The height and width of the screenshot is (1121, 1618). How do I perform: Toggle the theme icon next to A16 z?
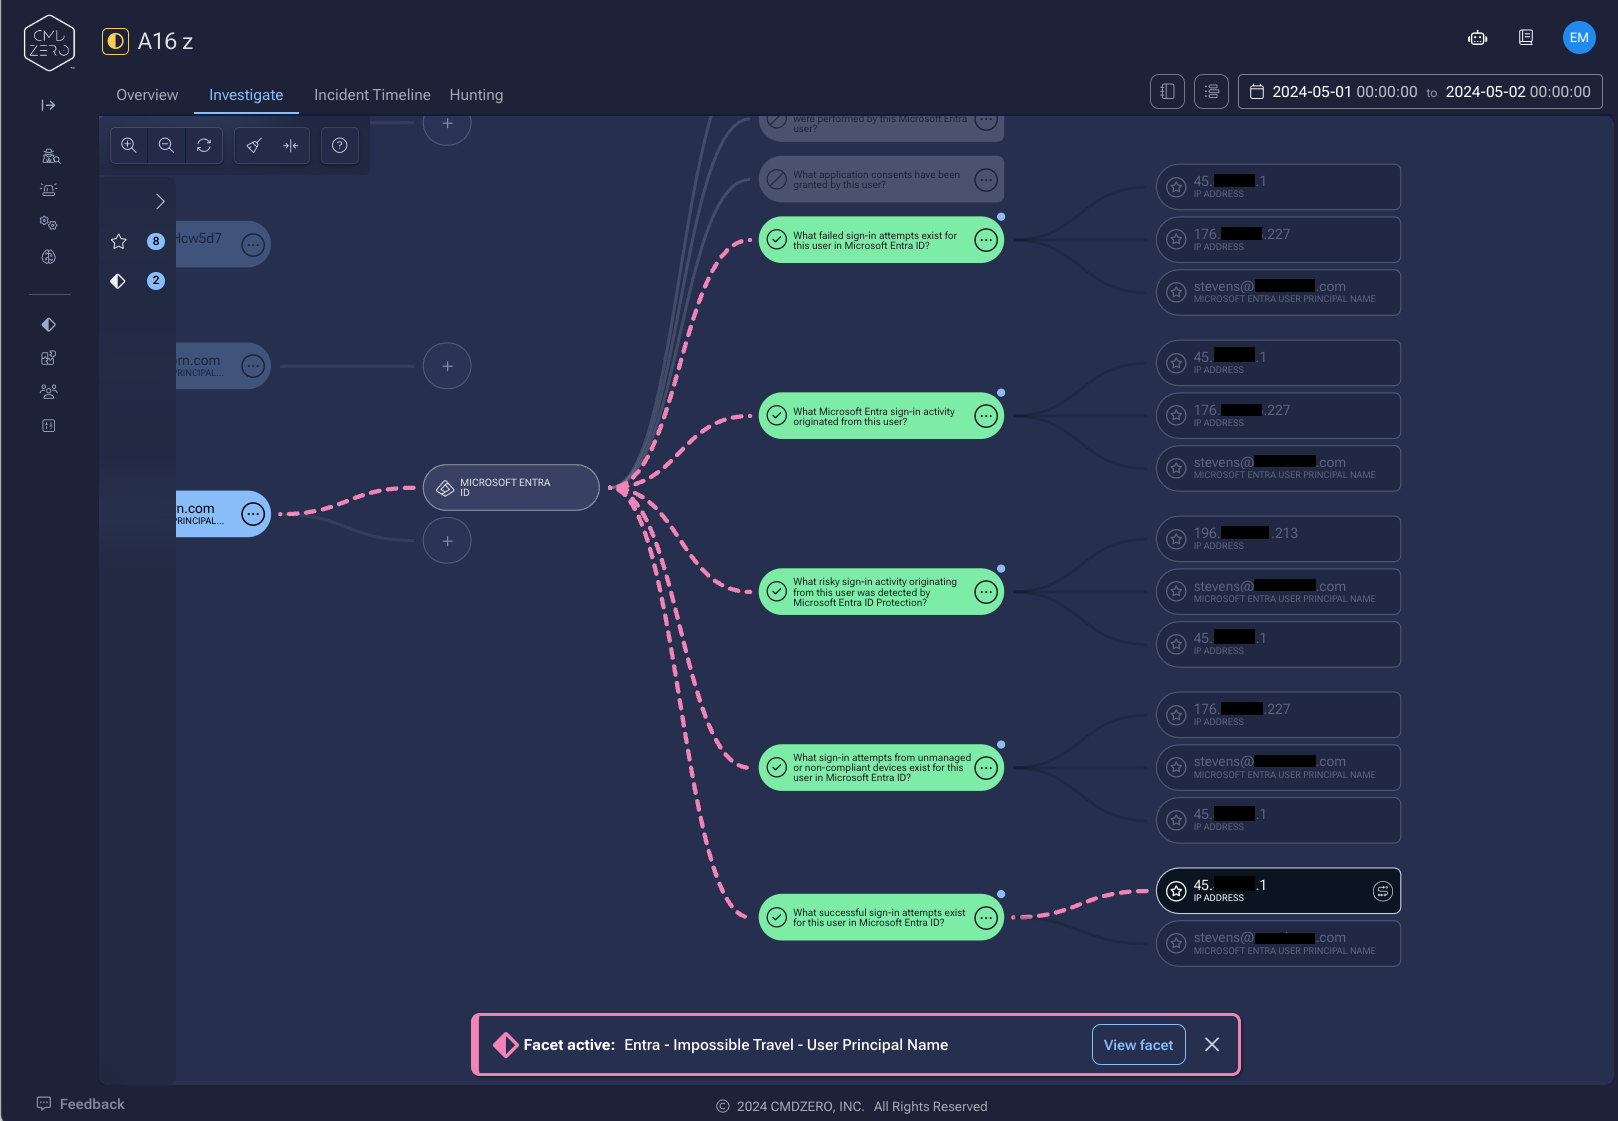116,41
